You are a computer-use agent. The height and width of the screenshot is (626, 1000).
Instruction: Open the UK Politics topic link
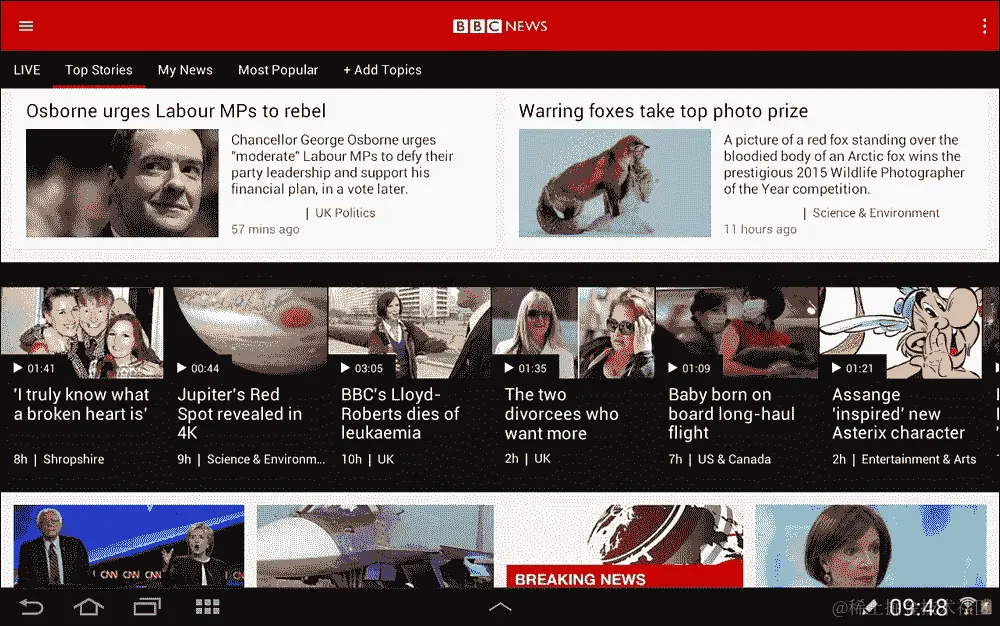point(345,213)
